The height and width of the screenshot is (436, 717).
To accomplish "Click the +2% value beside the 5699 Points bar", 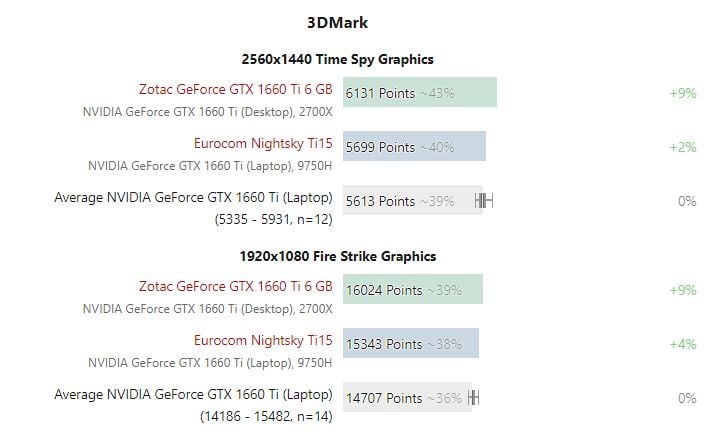I will click(x=683, y=147).
